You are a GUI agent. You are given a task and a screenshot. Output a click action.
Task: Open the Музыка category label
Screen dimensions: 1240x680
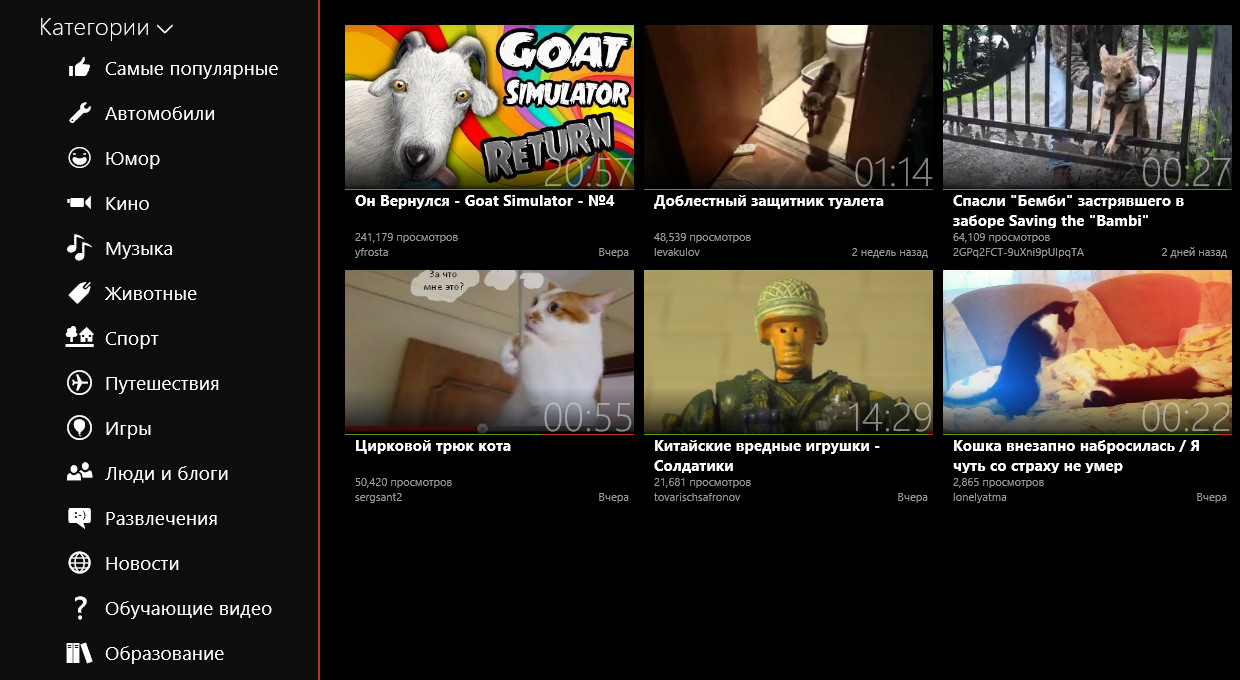pyautogui.click(x=139, y=249)
